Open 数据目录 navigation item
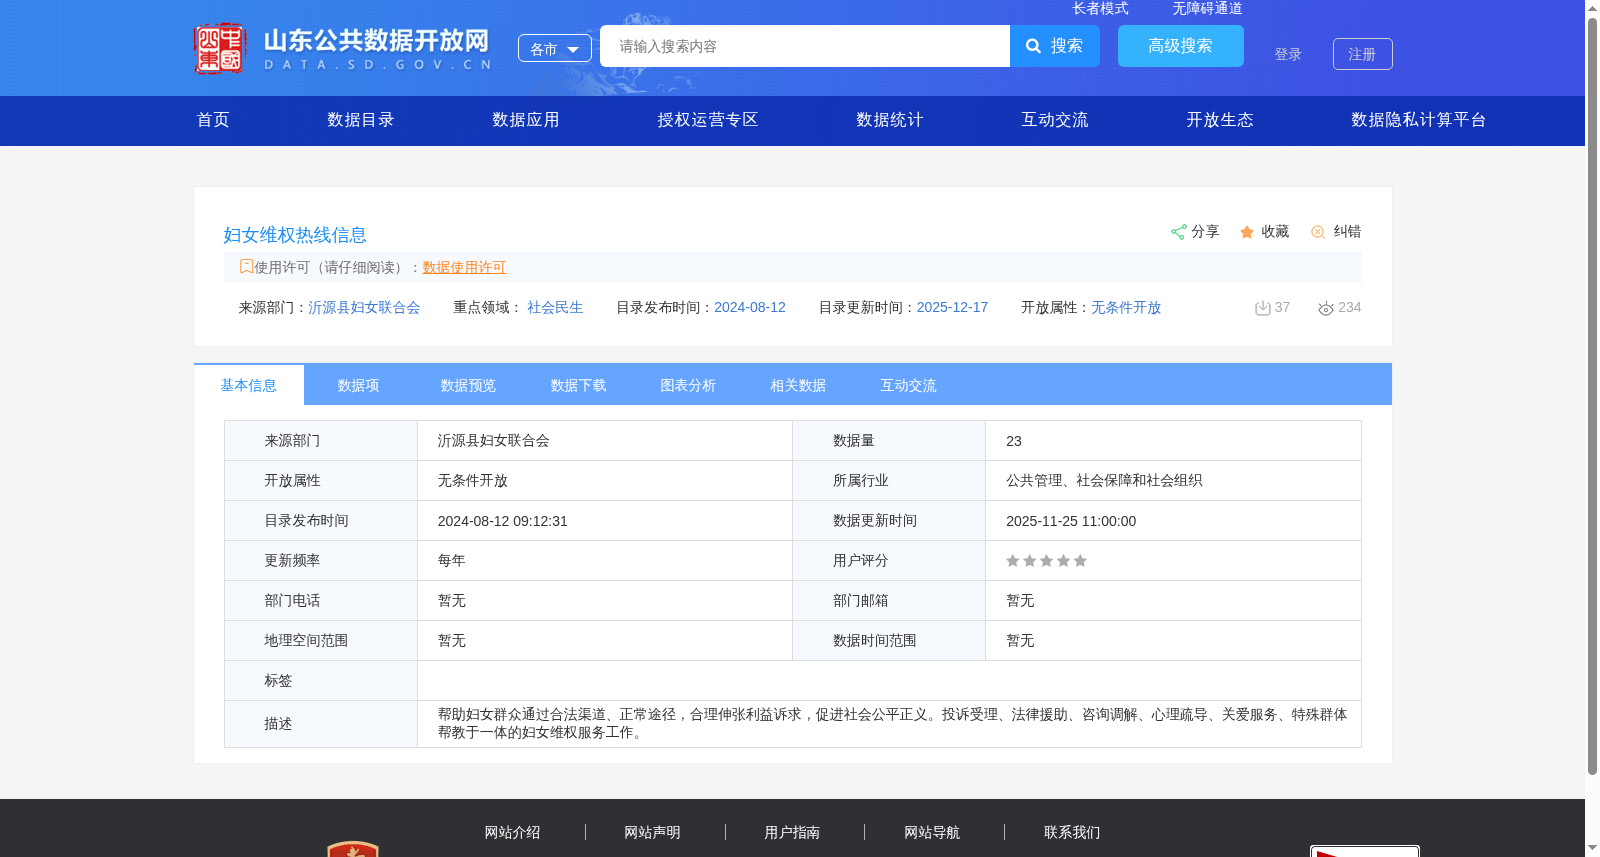Viewport: 1600px width, 857px height. coord(360,120)
